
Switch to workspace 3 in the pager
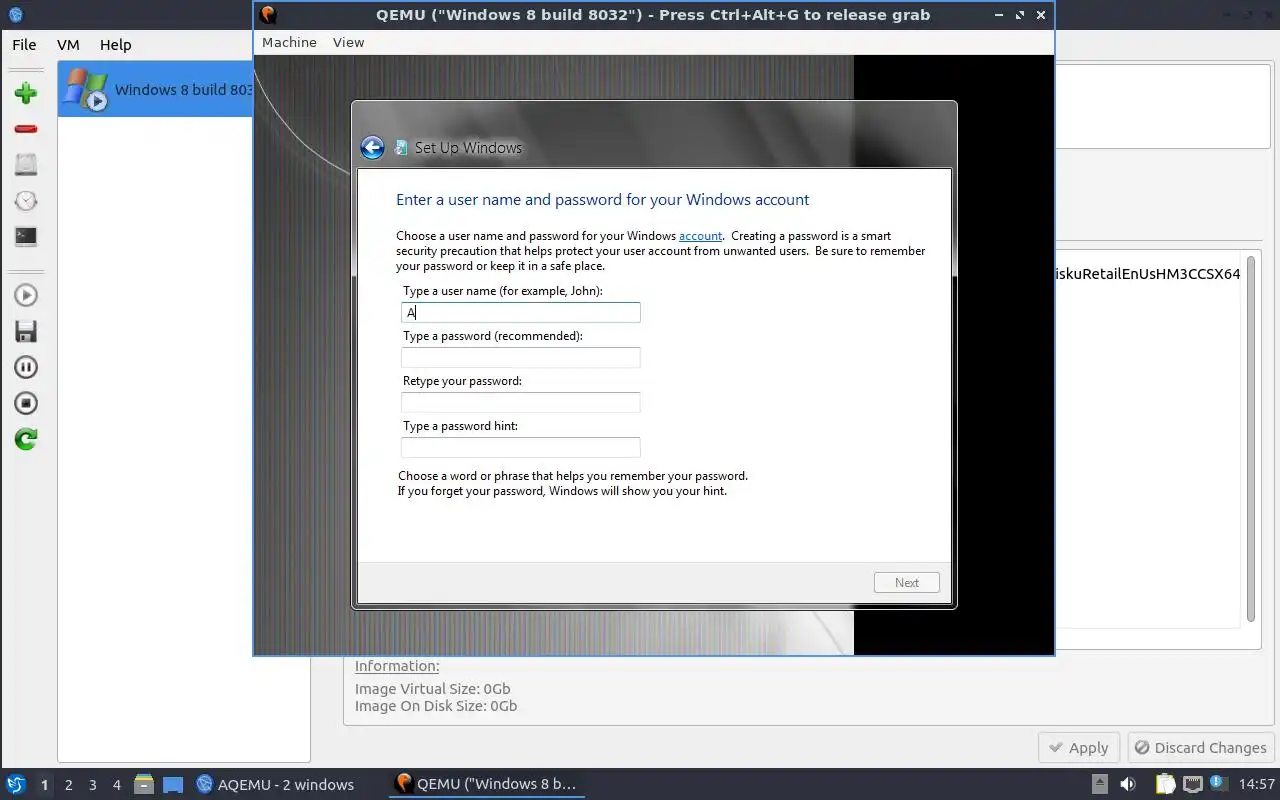[92, 785]
